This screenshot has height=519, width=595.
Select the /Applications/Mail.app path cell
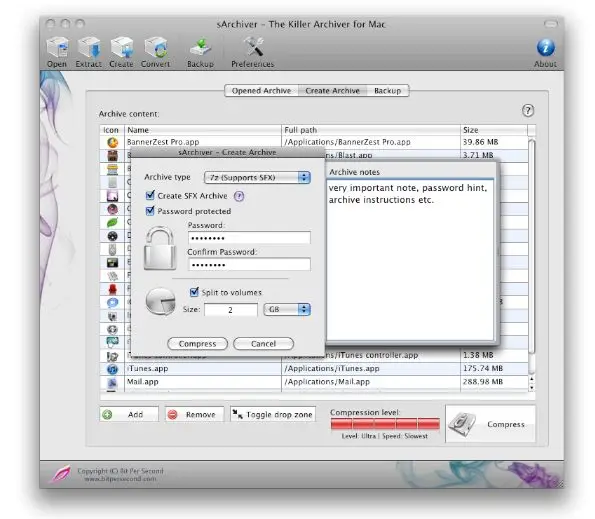click(371, 382)
